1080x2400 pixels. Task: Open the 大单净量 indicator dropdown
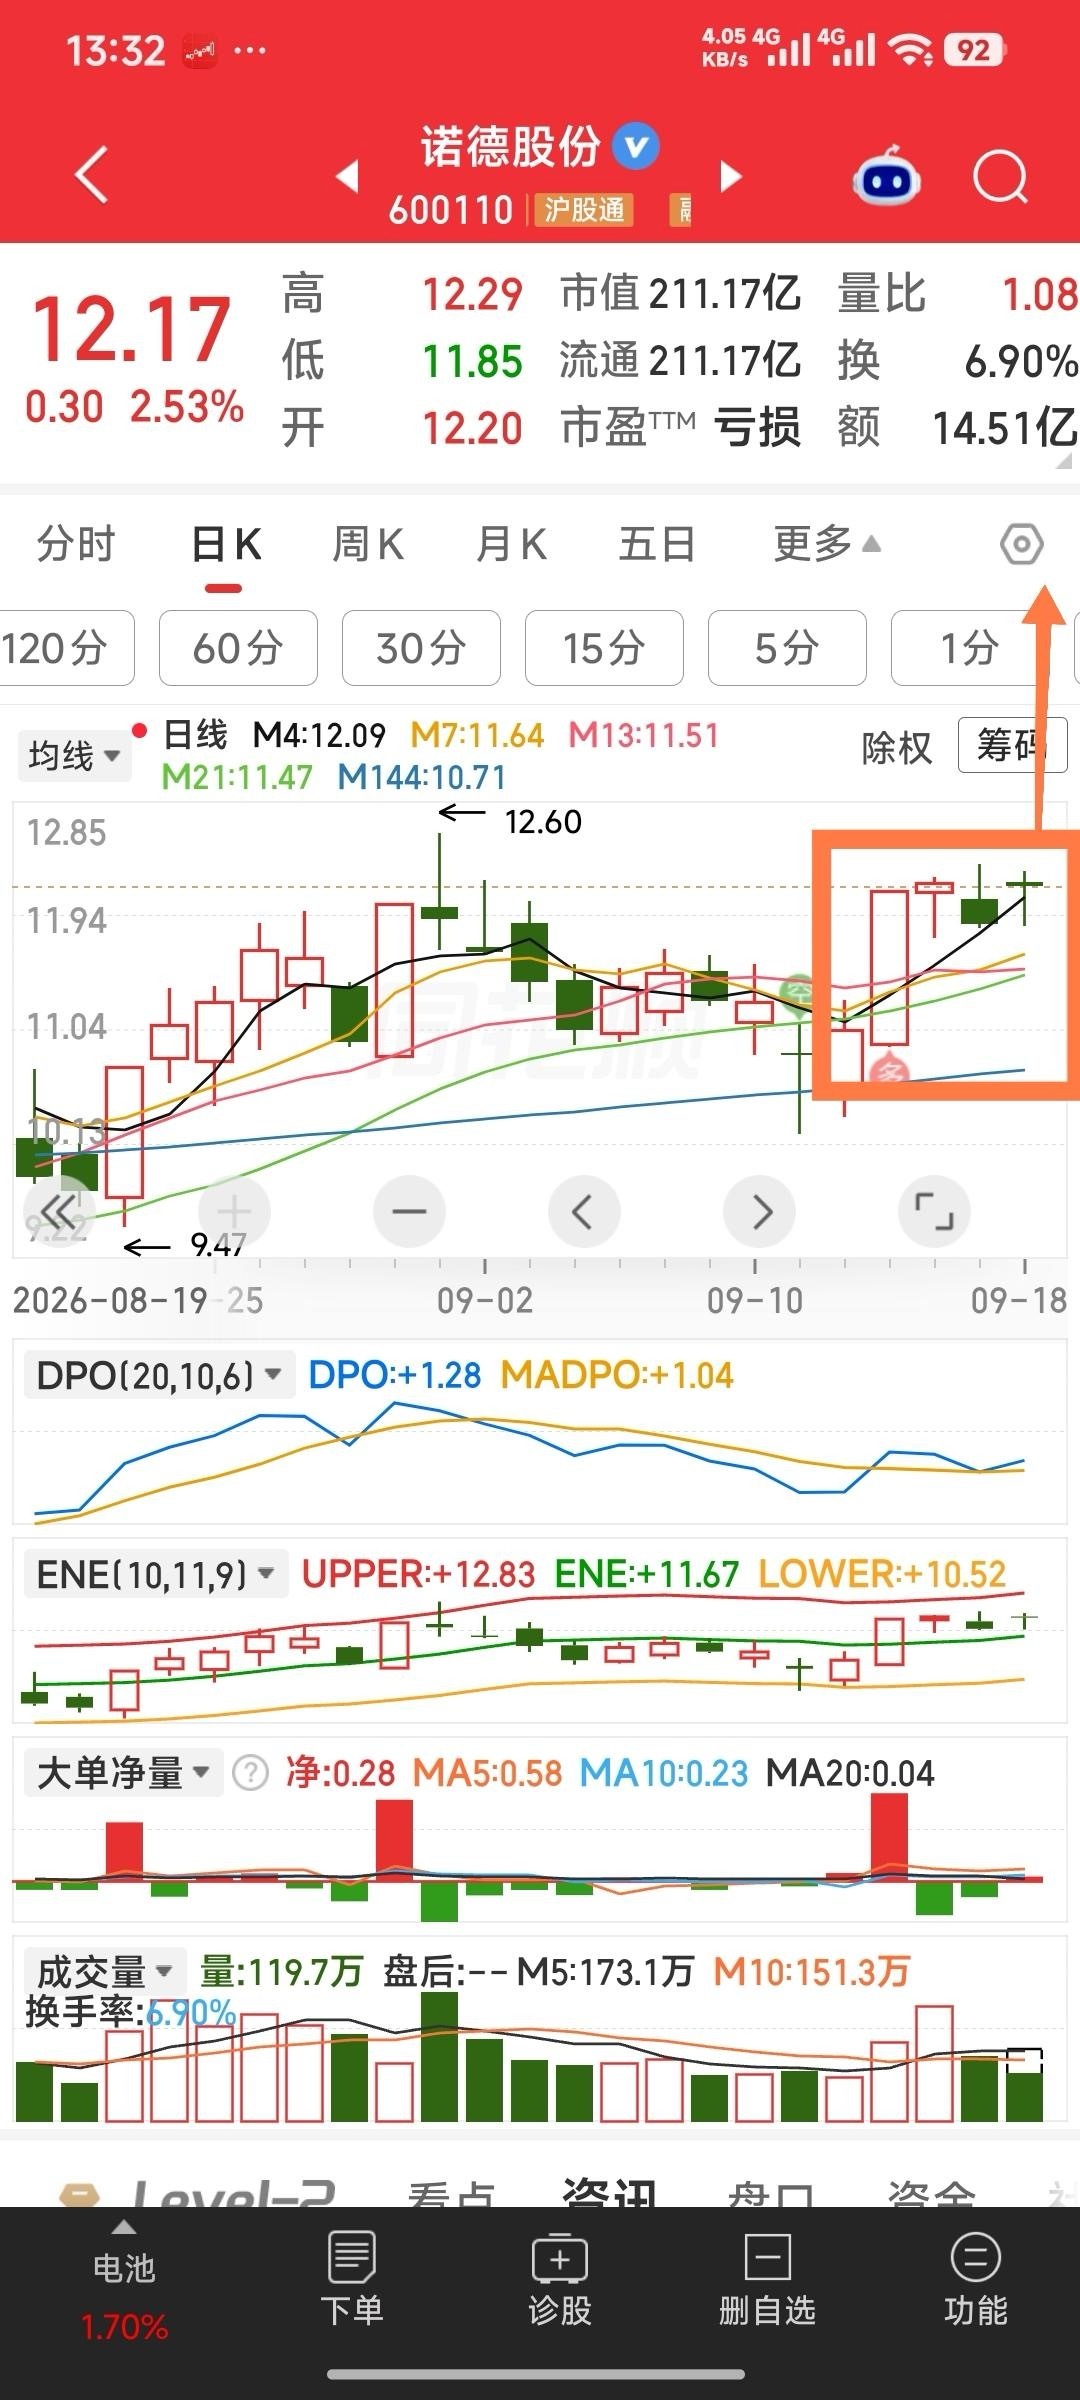coord(123,1773)
